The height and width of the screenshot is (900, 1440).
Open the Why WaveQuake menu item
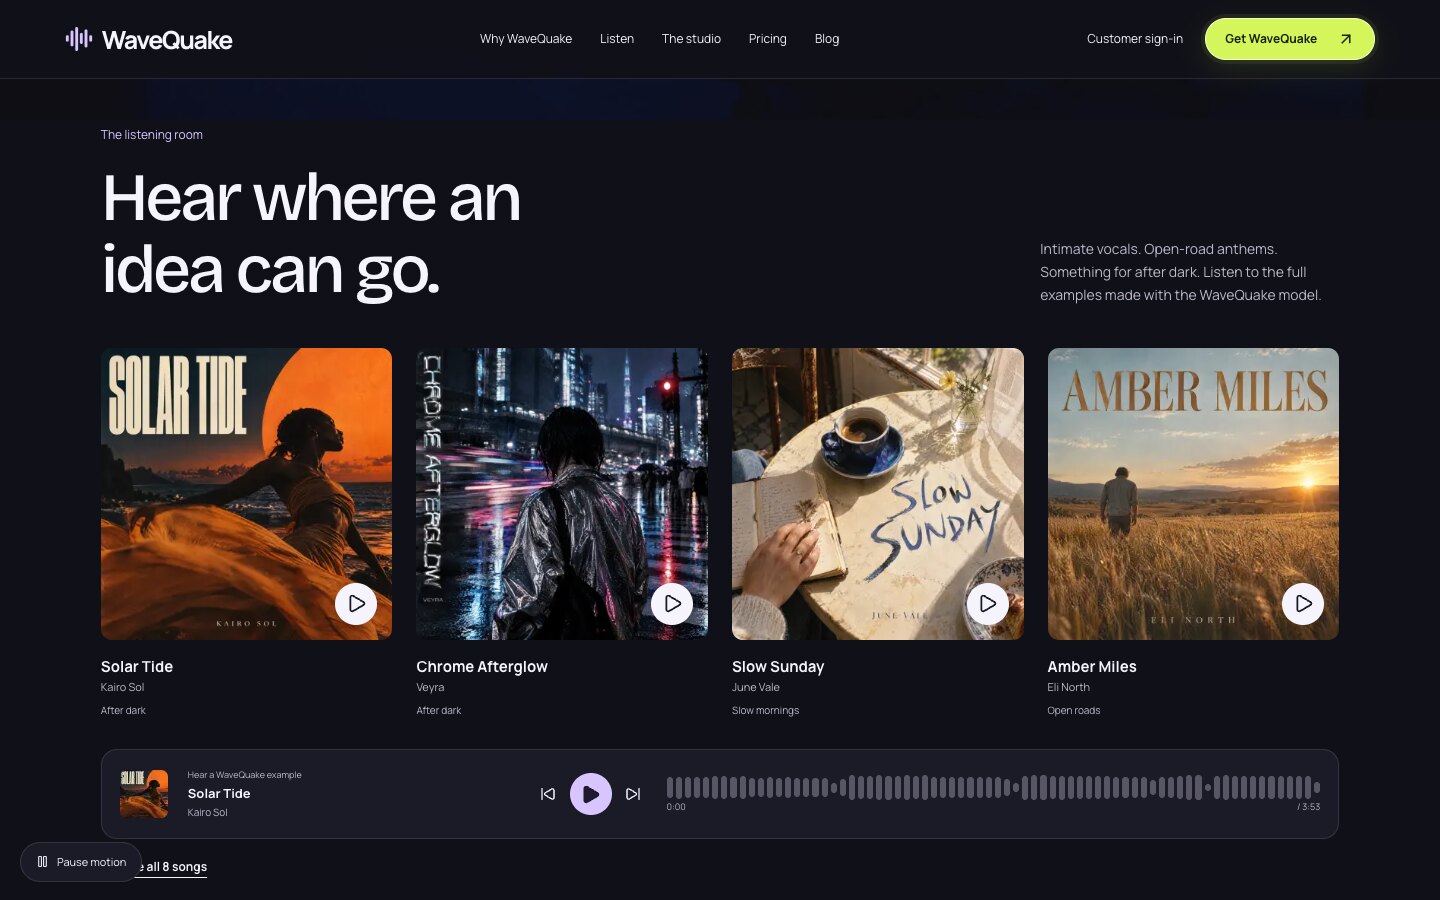(526, 39)
